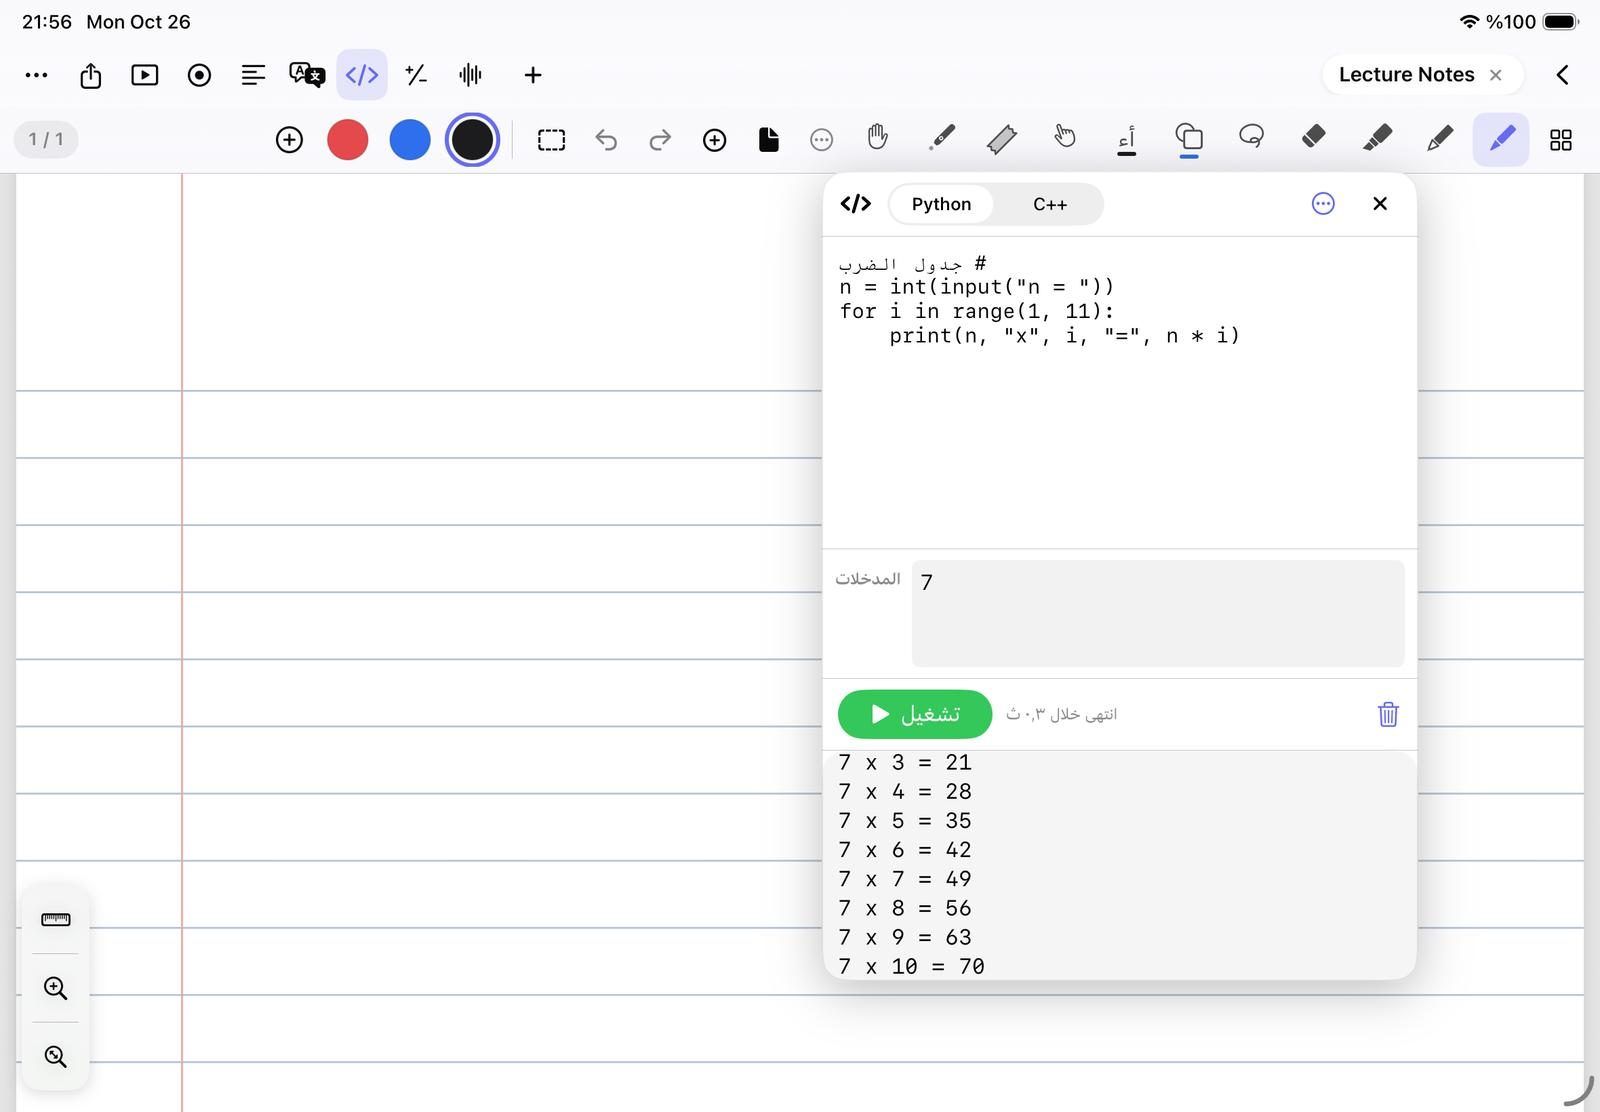This screenshot has height=1112, width=1600.
Task: Select the laser pointer tool
Action: tap(941, 137)
